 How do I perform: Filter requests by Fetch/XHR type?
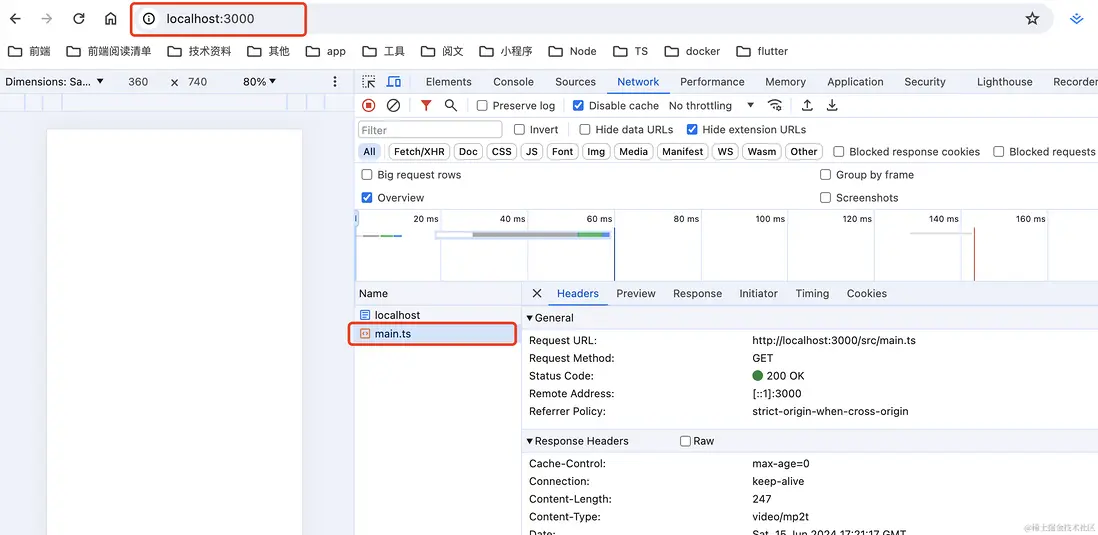point(419,152)
